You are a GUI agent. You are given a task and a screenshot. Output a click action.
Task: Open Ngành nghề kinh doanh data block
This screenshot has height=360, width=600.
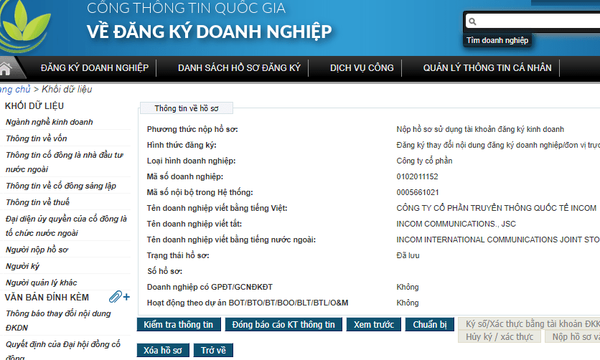49,122
